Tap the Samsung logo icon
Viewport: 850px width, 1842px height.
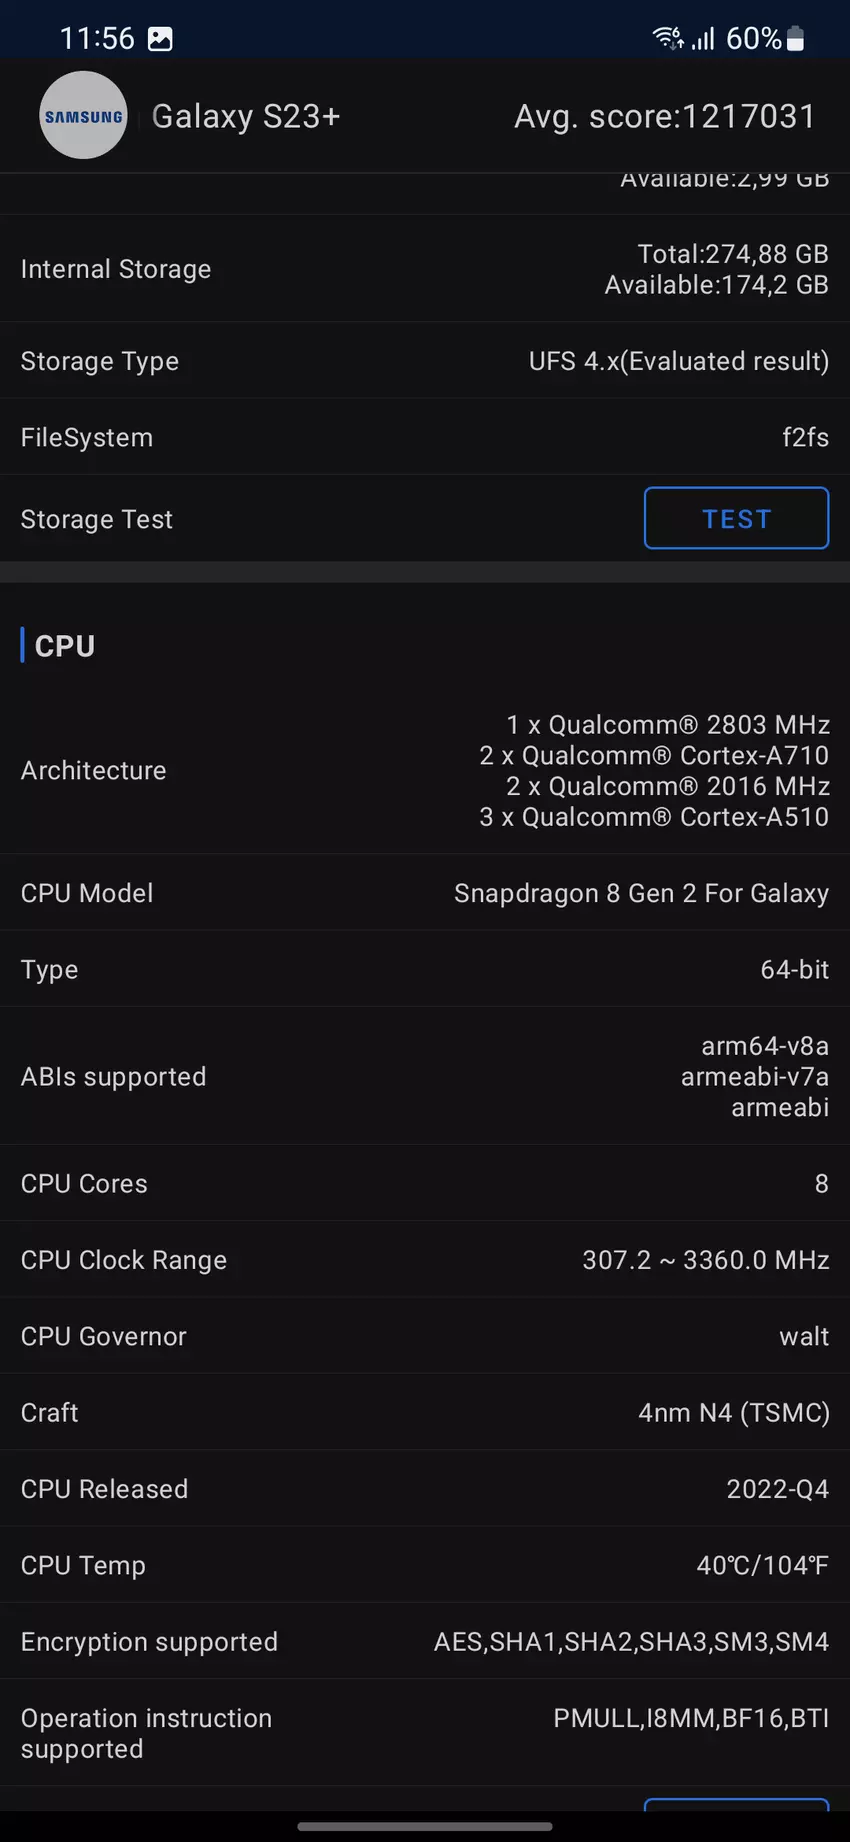83,116
